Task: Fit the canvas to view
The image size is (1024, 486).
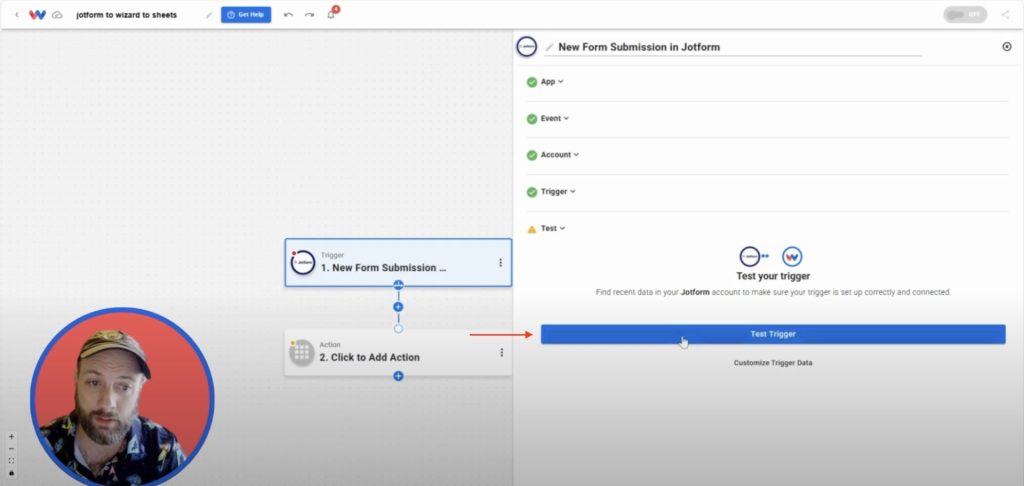Action: [11, 461]
